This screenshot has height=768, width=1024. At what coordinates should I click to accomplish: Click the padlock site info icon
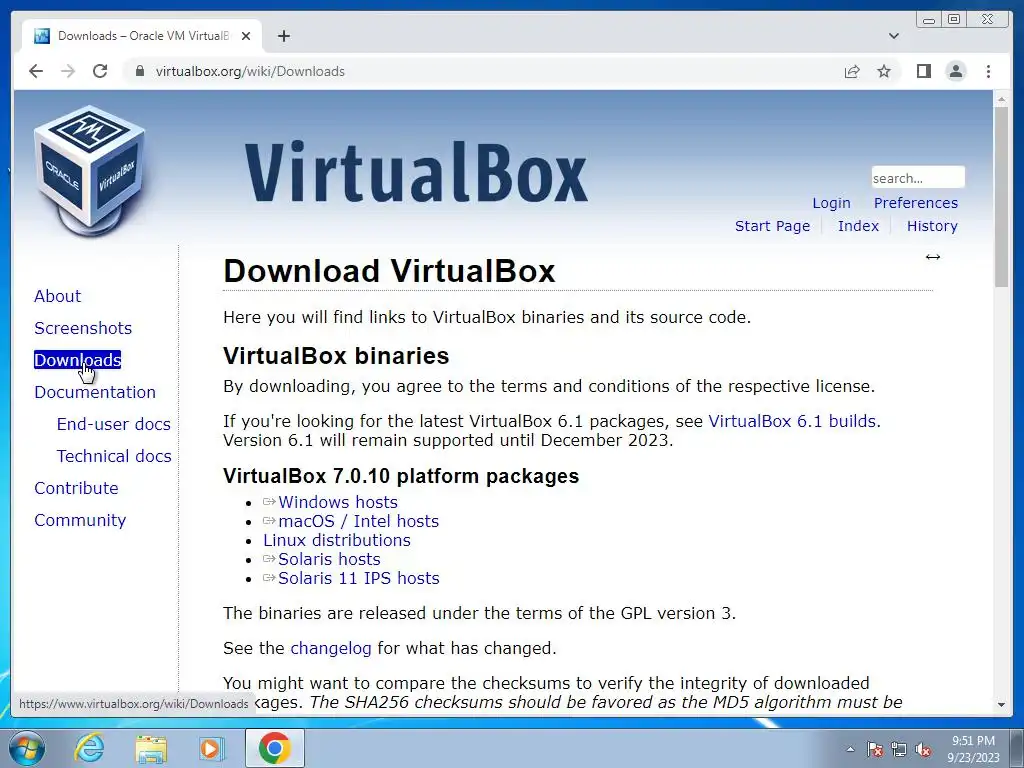139,71
